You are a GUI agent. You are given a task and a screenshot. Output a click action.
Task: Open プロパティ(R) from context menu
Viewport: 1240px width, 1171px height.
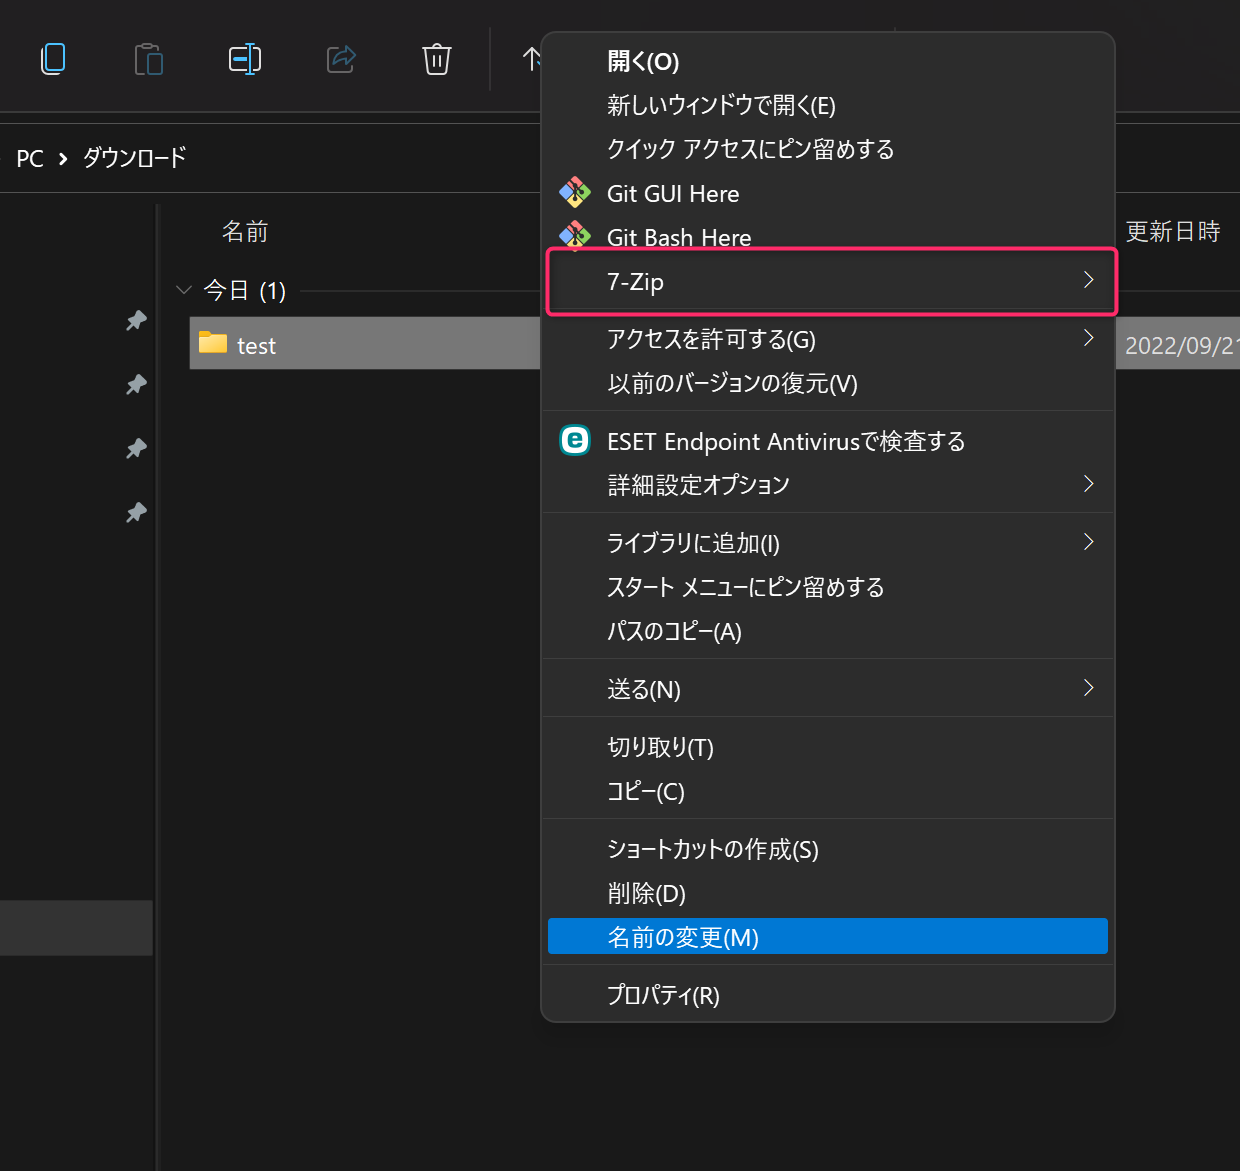point(663,995)
